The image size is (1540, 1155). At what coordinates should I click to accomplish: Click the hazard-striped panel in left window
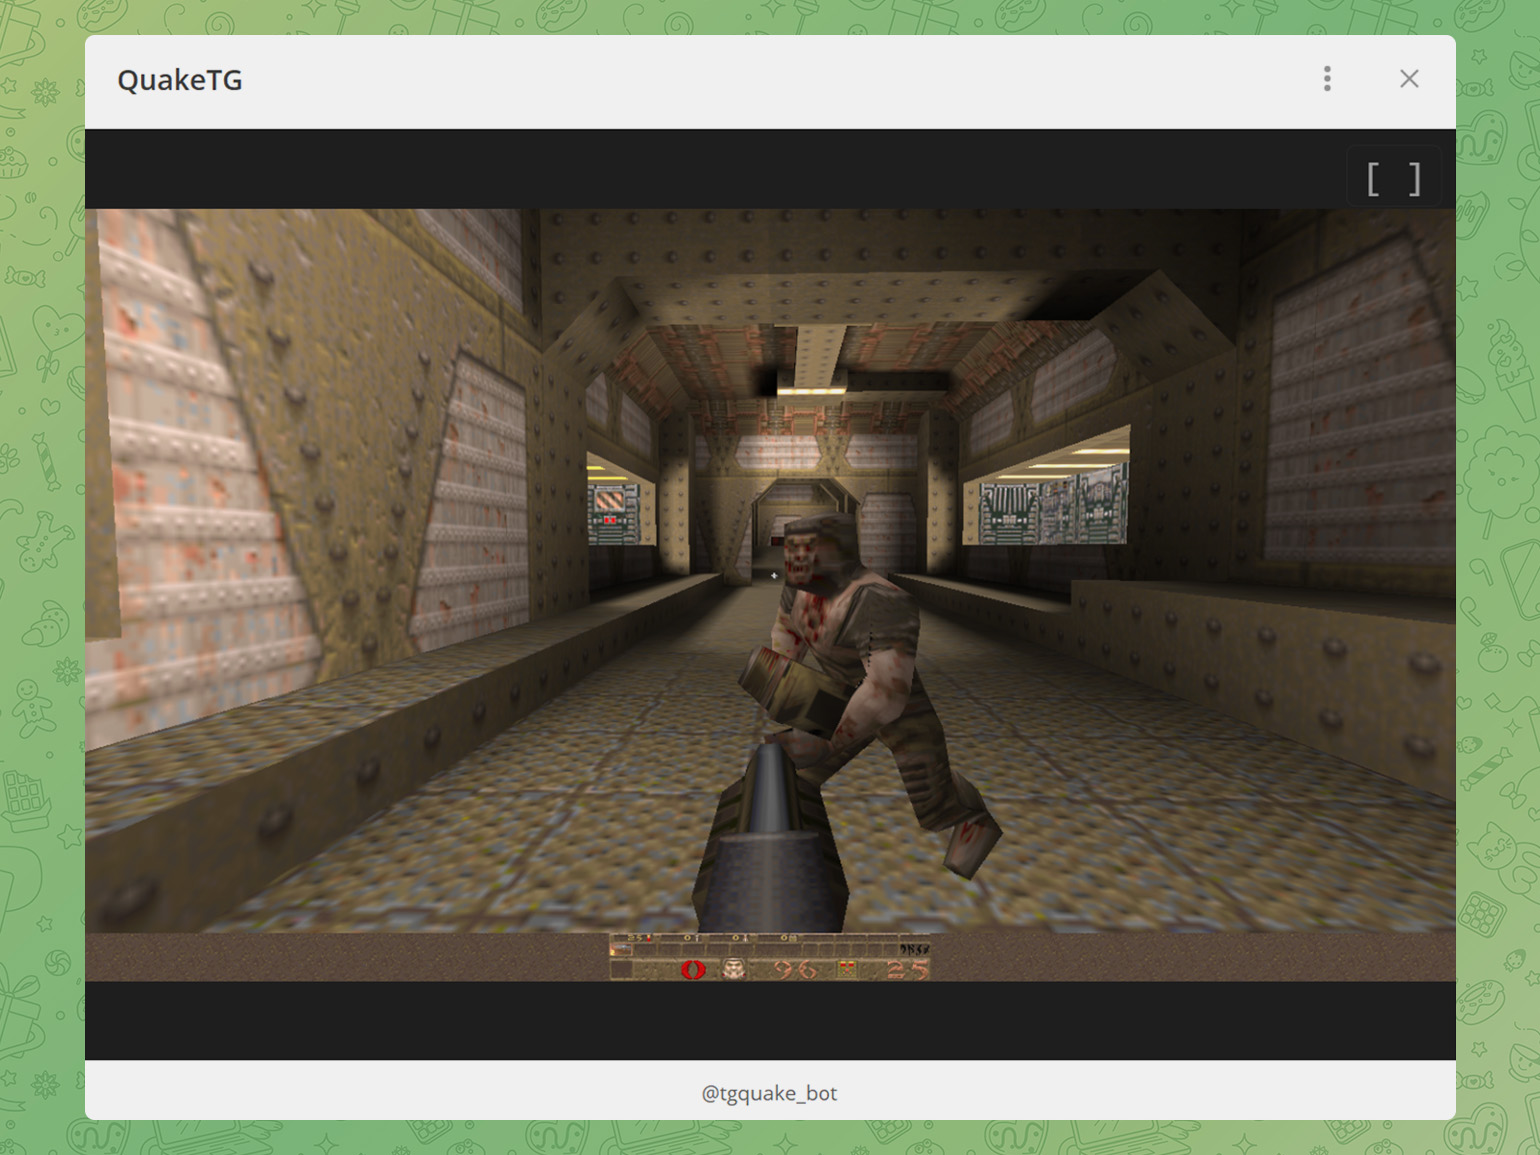(609, 499)
